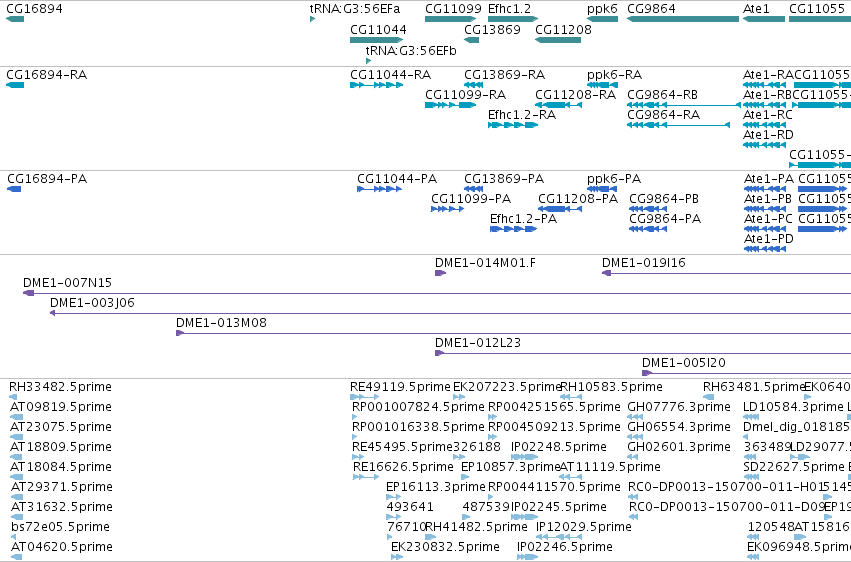The image size is (851, 562).
Task: Click the Ate1-RD transcript
Action: 764,145
